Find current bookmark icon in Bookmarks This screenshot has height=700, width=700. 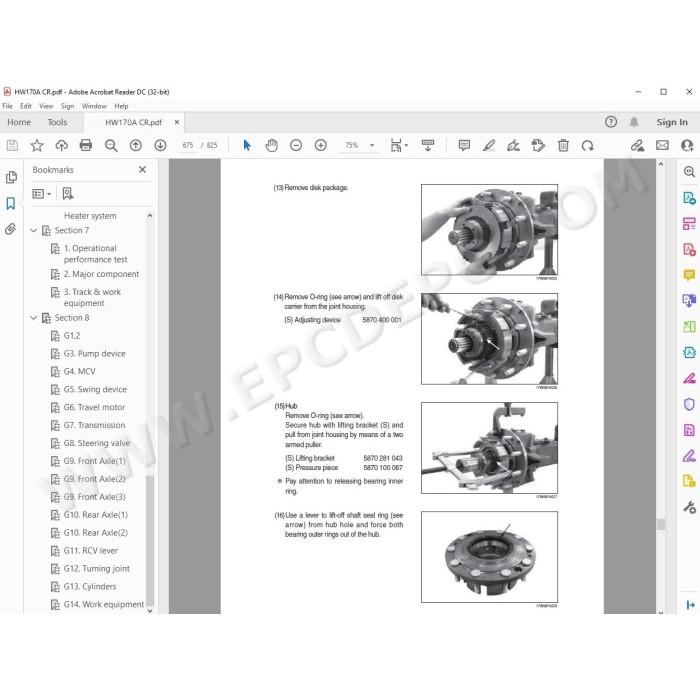pyautogui.click(x=67, y=193)
